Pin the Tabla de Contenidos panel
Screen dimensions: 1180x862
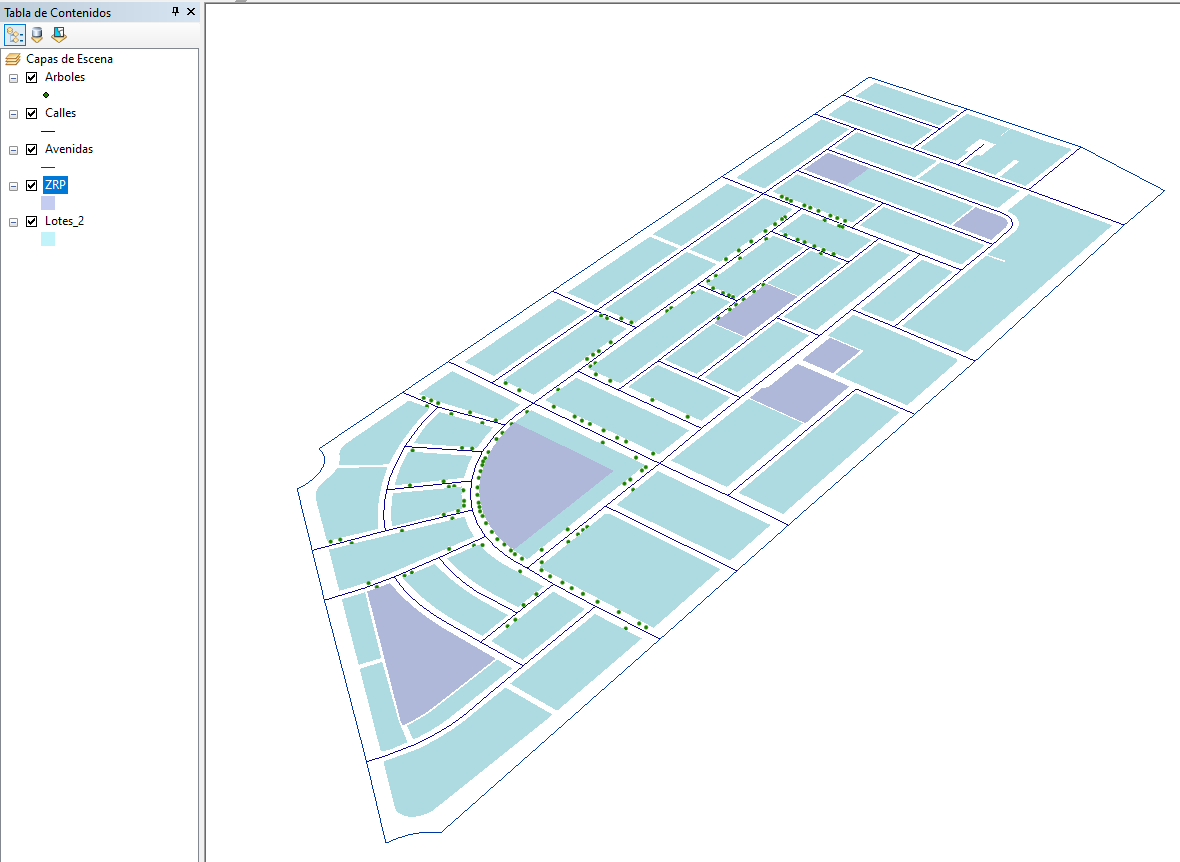(176, 11)
